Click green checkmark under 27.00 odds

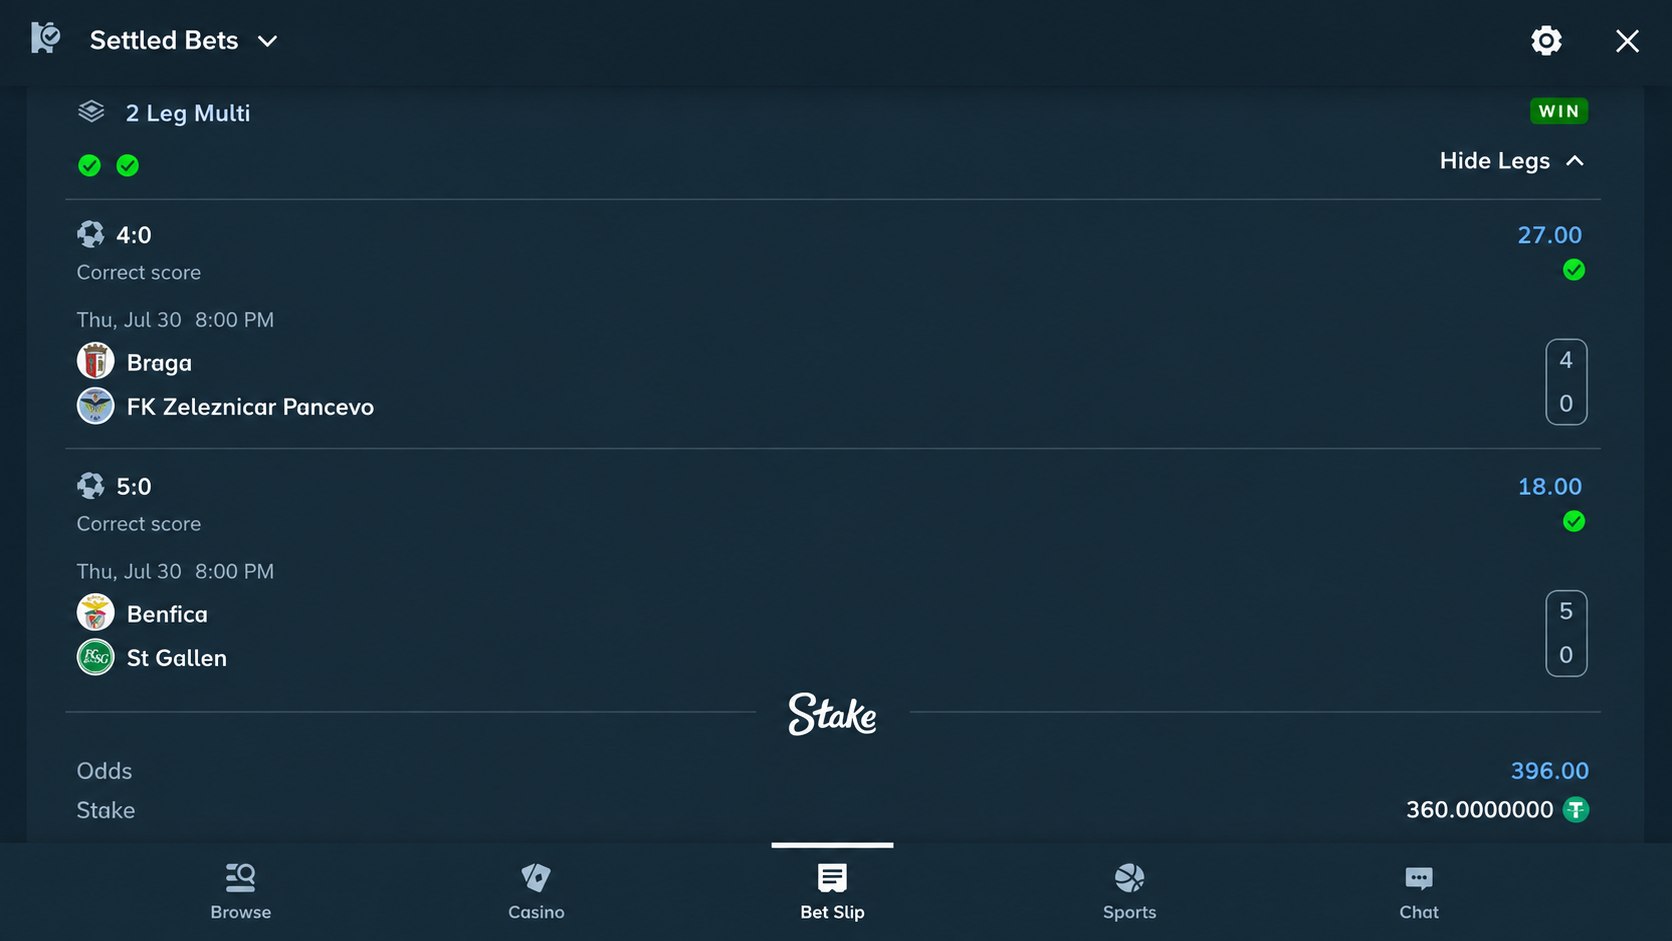[1574, 270]
